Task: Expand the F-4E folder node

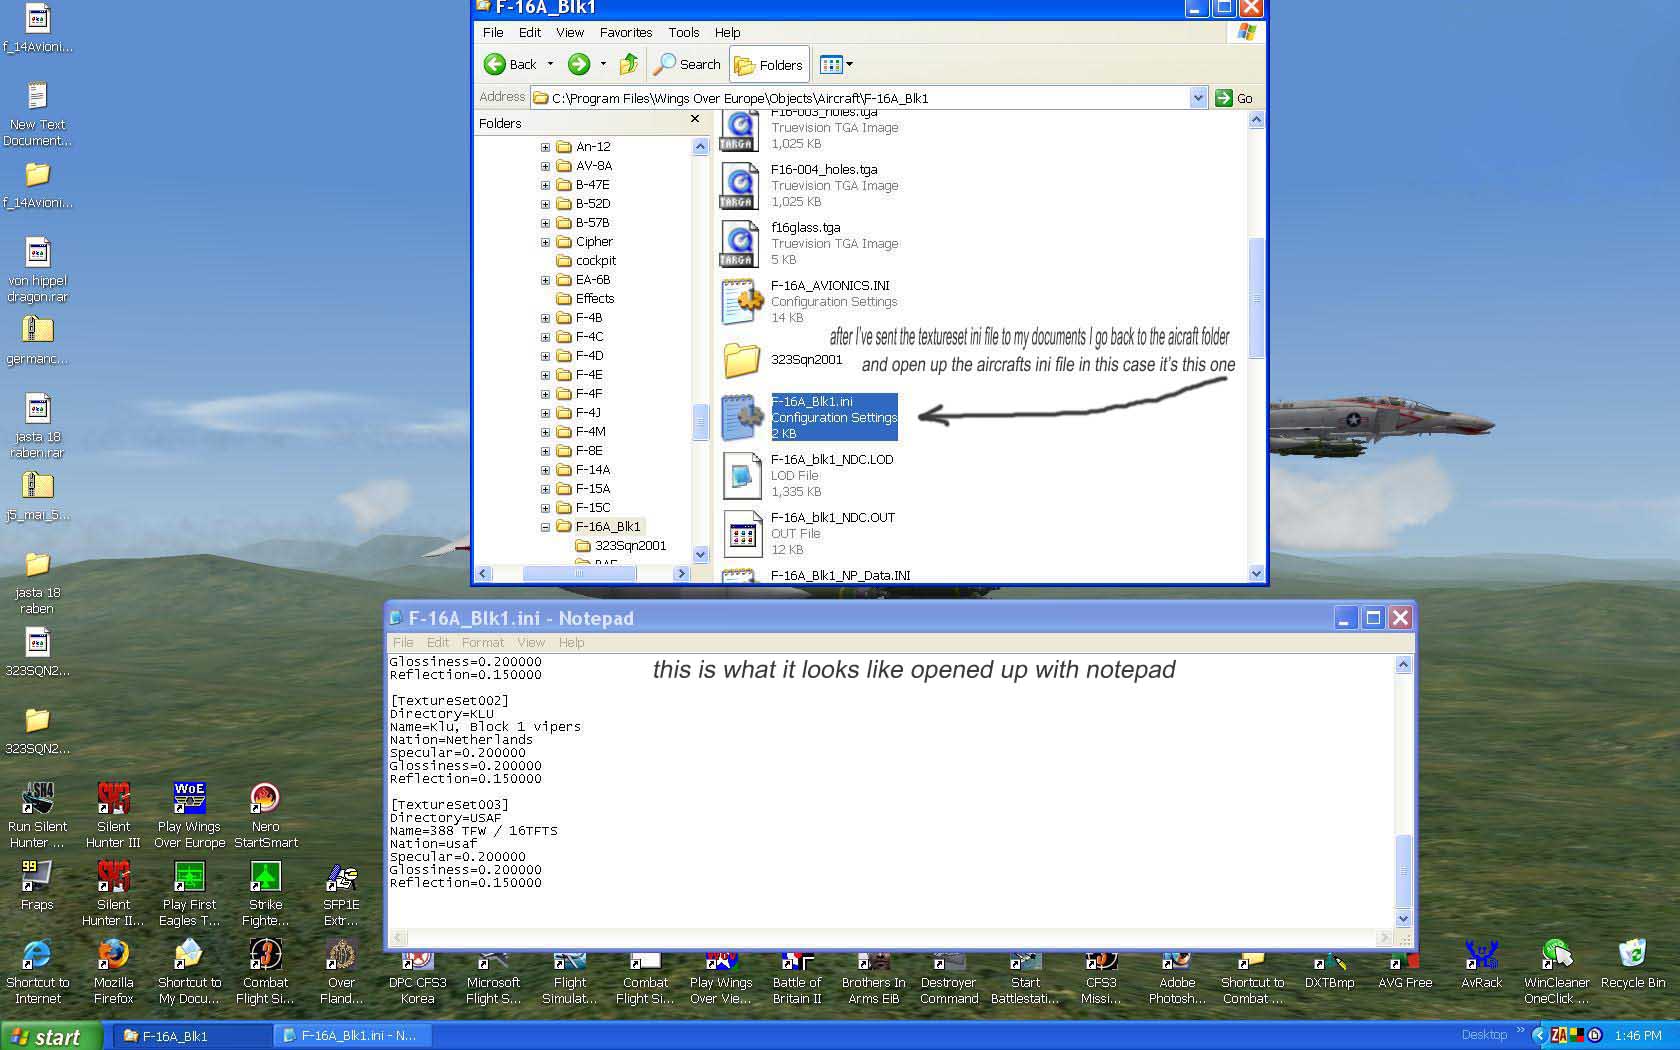Action: [x=545, y=375]
